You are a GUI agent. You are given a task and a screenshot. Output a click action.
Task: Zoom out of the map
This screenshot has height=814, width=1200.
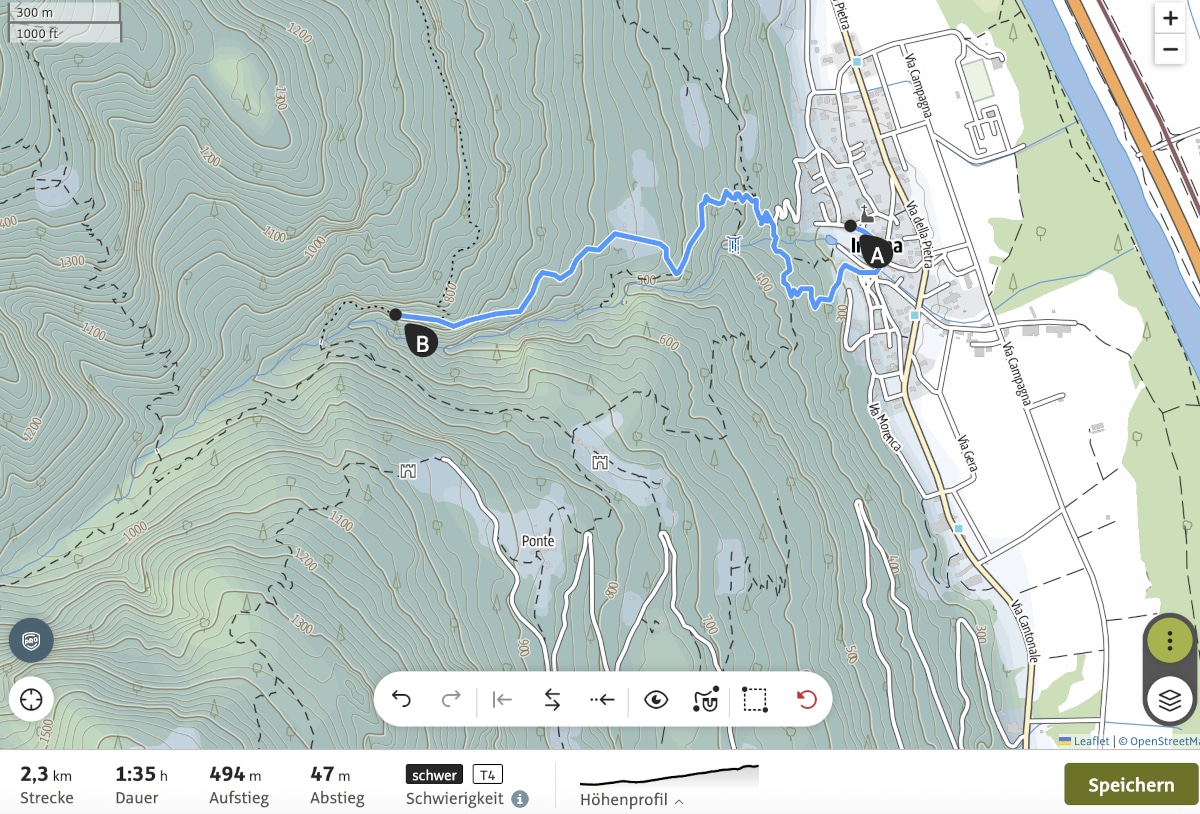tap(1170, 49)
